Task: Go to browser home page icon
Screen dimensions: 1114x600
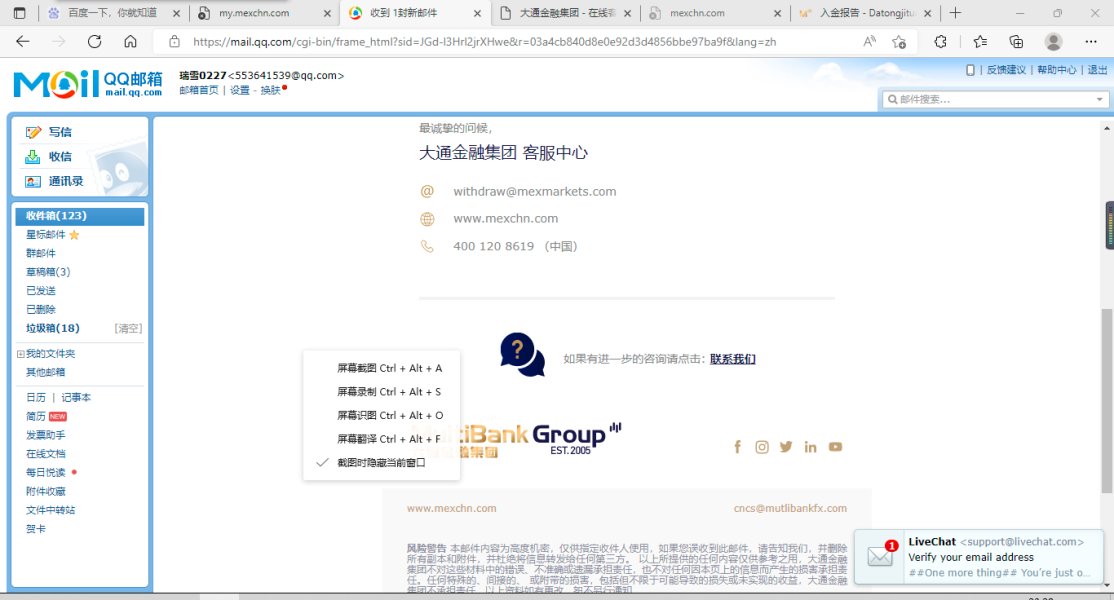Action: pos(131,42)
